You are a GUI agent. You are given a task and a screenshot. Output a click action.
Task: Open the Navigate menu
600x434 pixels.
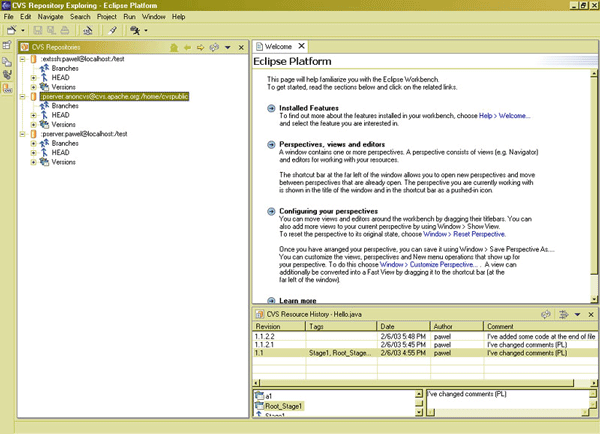click(x=50, y=17)
